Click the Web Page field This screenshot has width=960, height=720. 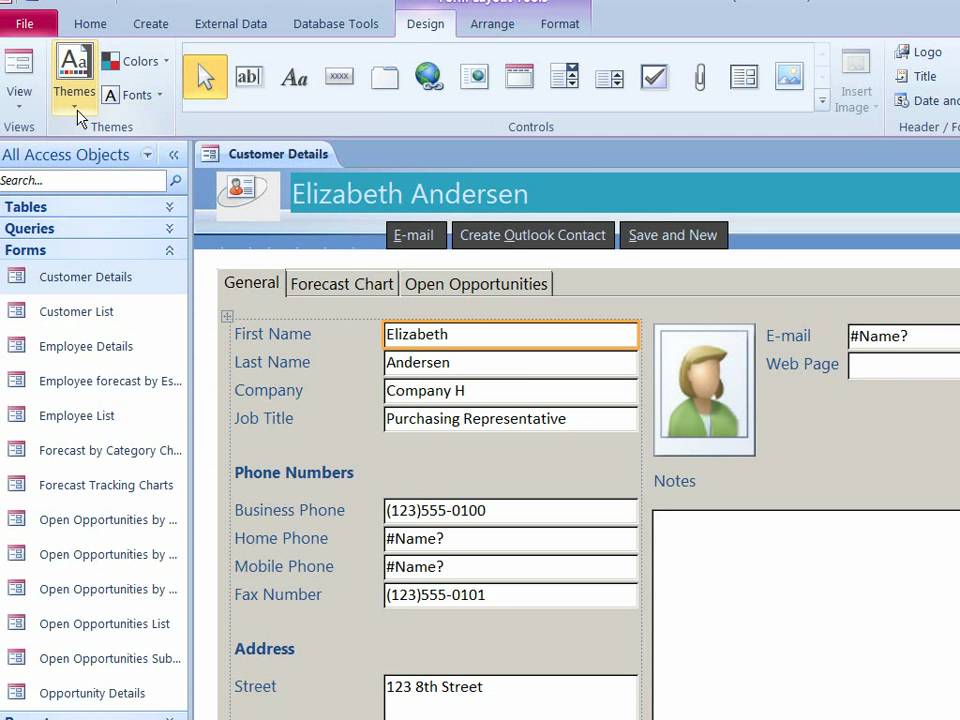904,366
